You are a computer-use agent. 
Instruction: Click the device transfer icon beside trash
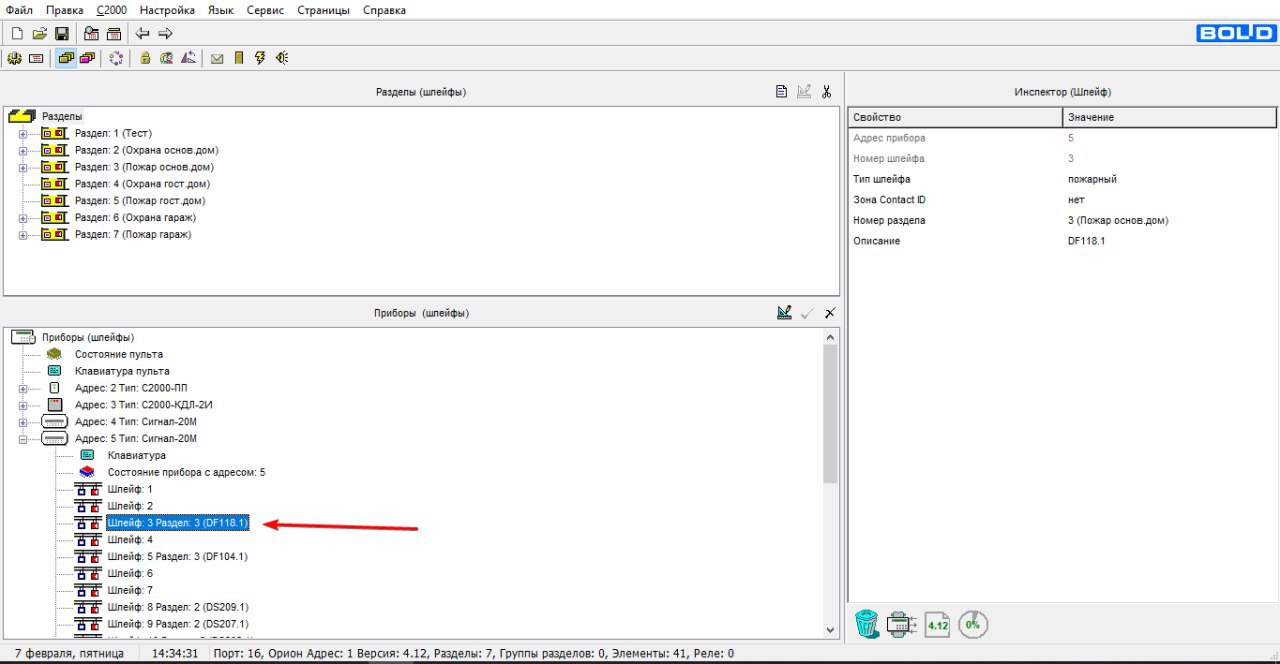pos(902,625)
